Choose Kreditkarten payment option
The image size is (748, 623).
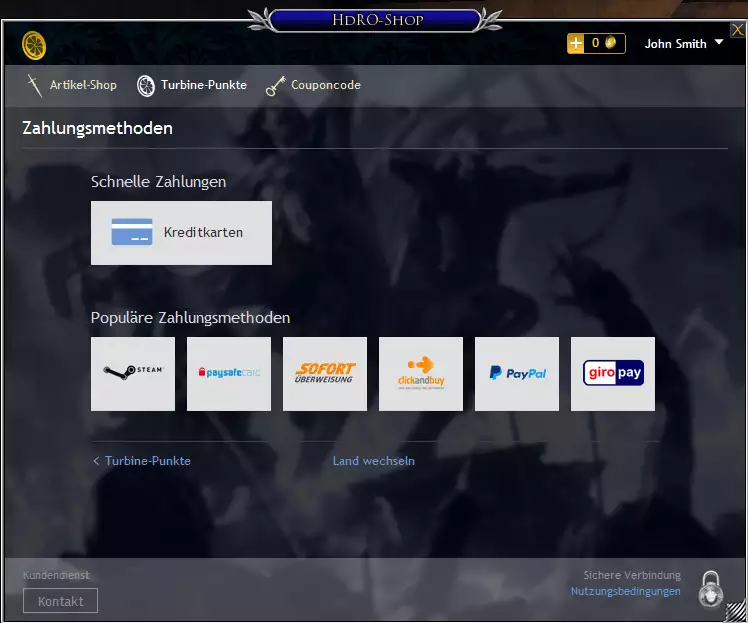pos(181,233)
